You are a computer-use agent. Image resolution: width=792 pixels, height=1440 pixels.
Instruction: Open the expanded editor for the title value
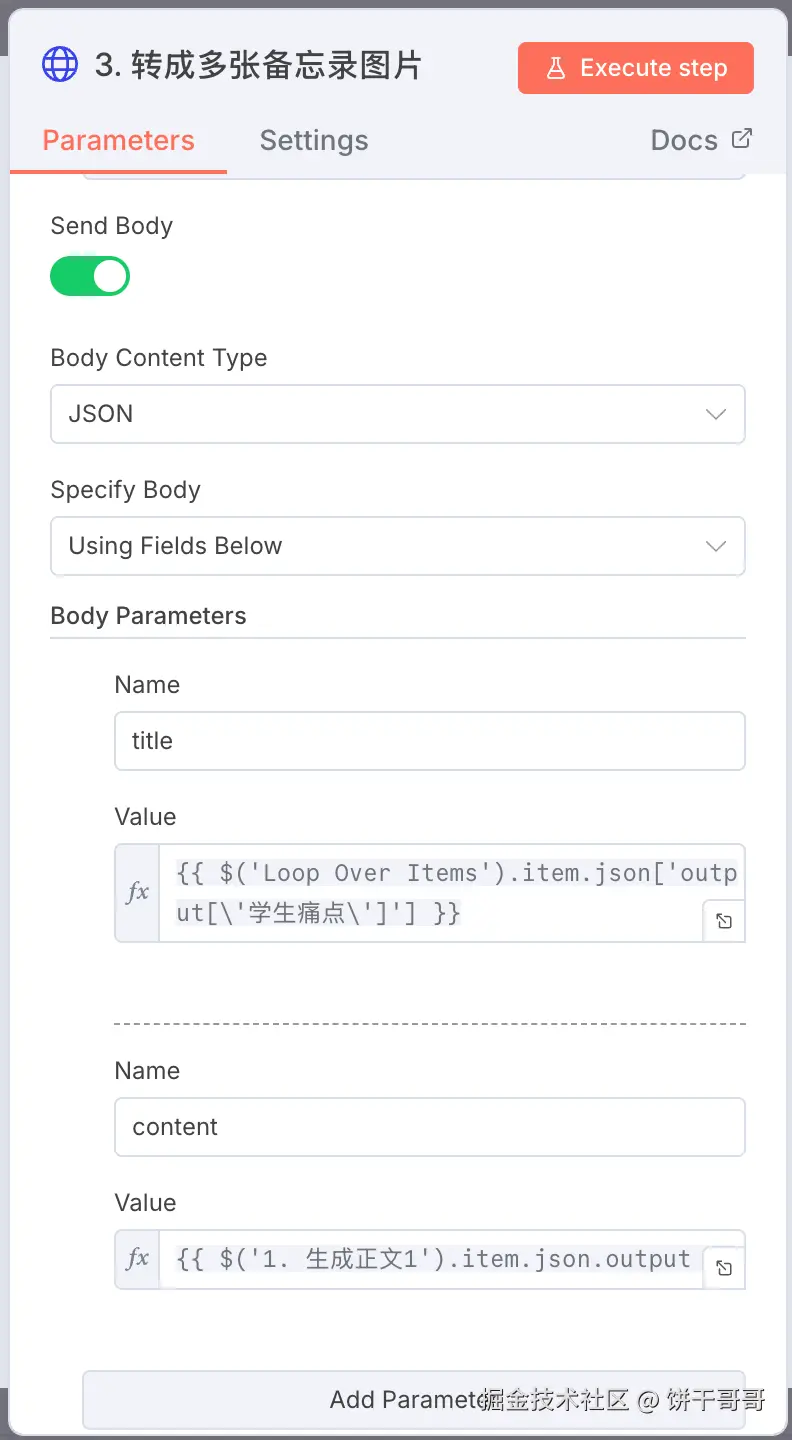coord(724,921)
